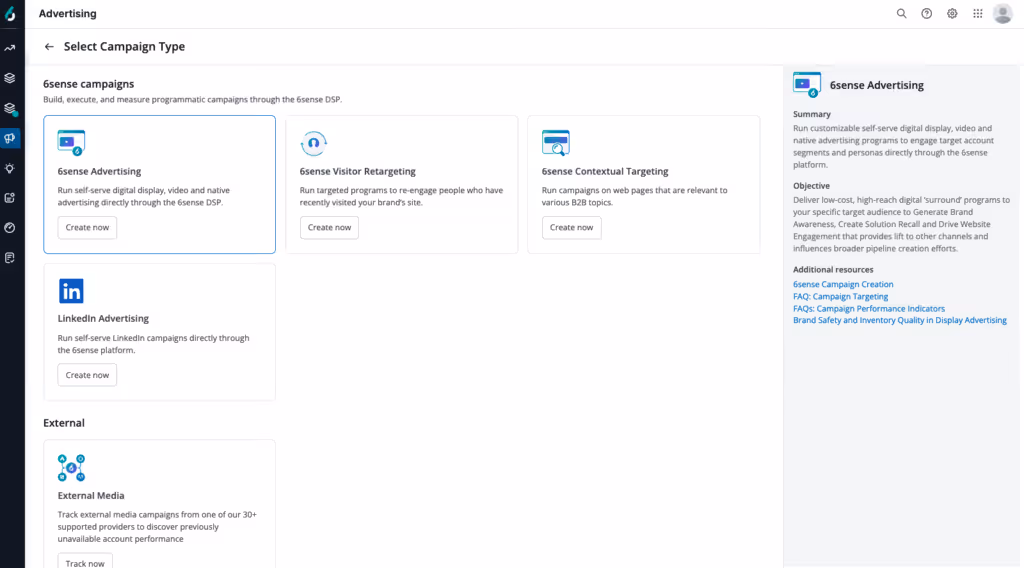Create now under 6sense Advertising
1024x568 pixels.
click(87, 227)
